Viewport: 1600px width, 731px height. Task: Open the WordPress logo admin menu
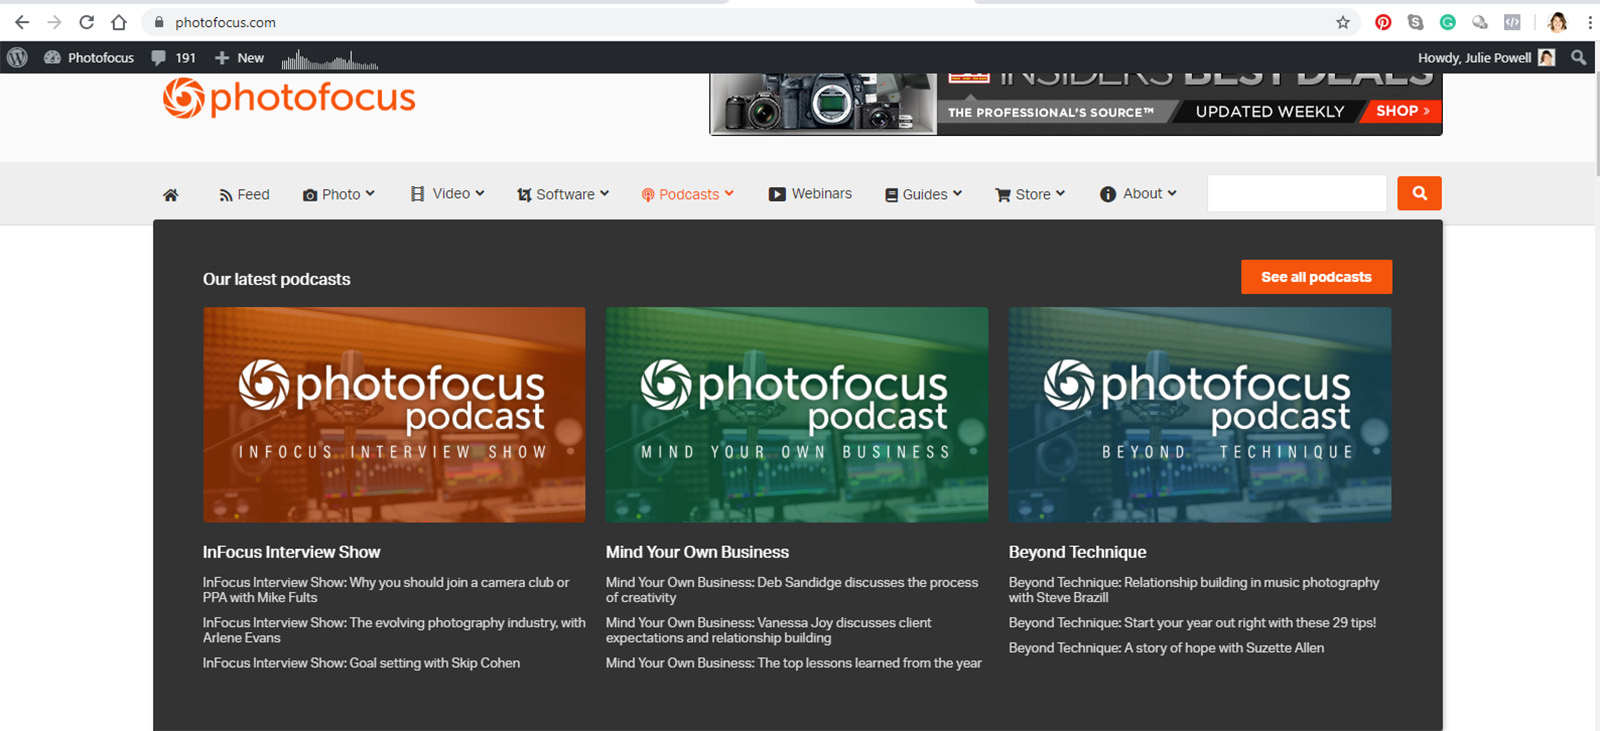click(17, 58)
